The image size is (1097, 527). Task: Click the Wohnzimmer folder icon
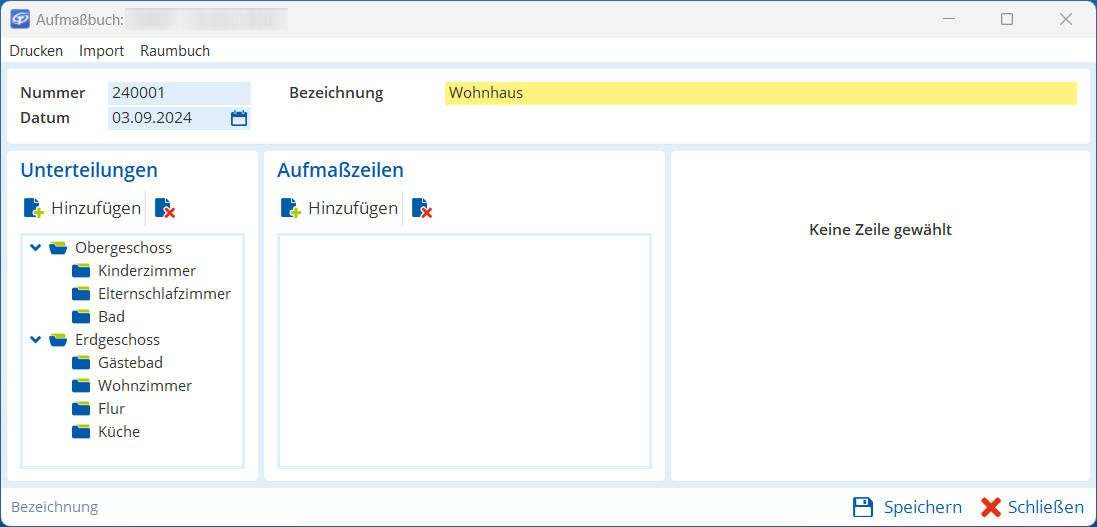click(x=81, y=386)
